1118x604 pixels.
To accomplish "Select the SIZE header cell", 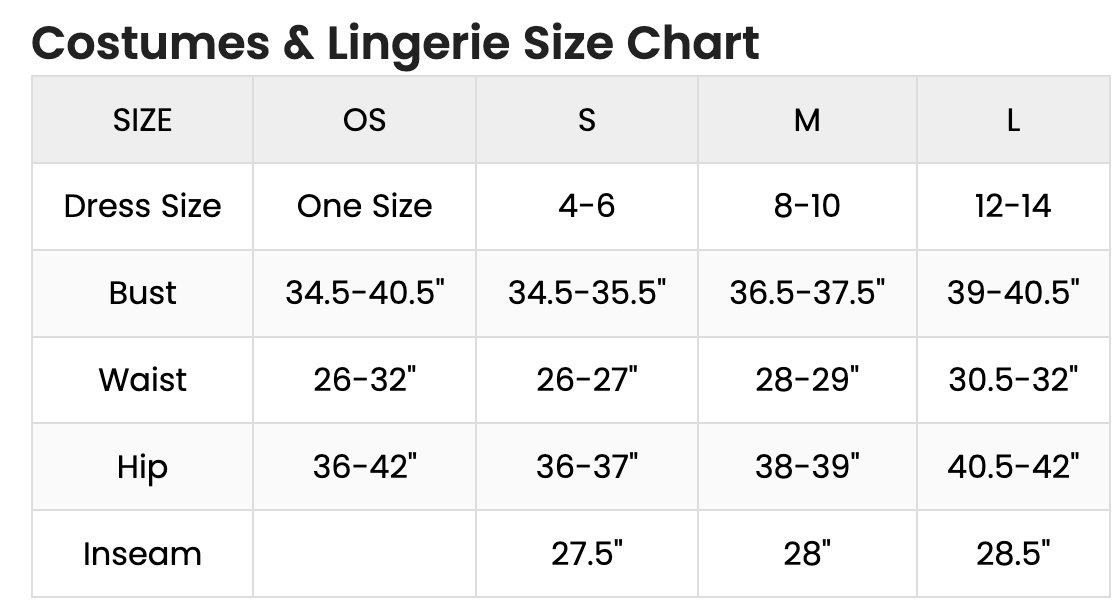I will 142,120.
